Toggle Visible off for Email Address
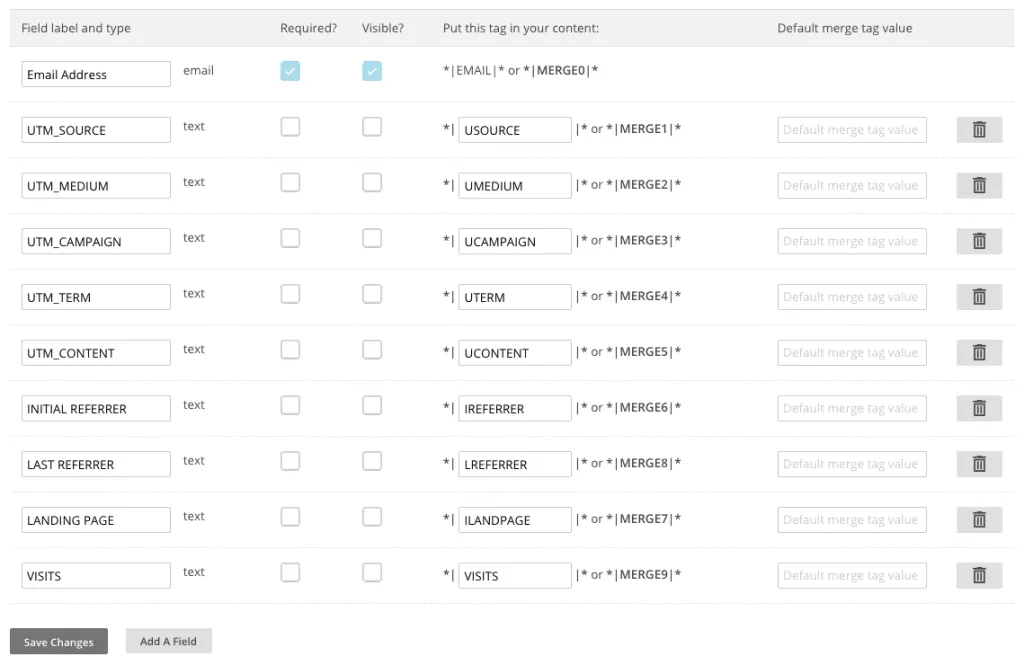Screen dimensions: 1024x665 point(371,70)
